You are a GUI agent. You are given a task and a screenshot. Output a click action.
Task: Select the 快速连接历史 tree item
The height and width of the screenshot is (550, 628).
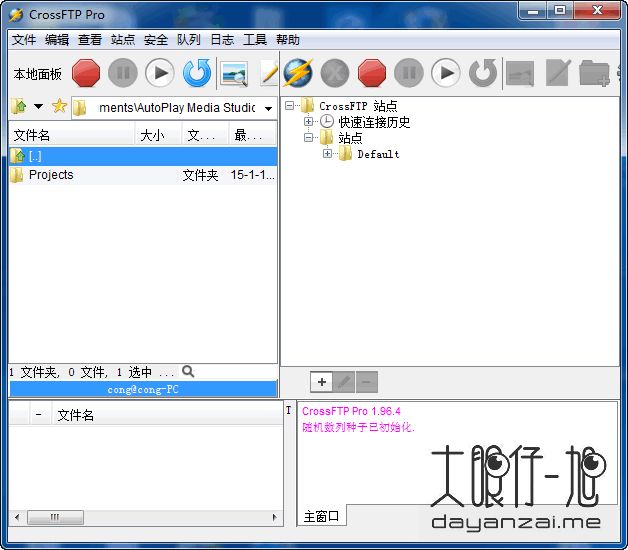[374, 122]
